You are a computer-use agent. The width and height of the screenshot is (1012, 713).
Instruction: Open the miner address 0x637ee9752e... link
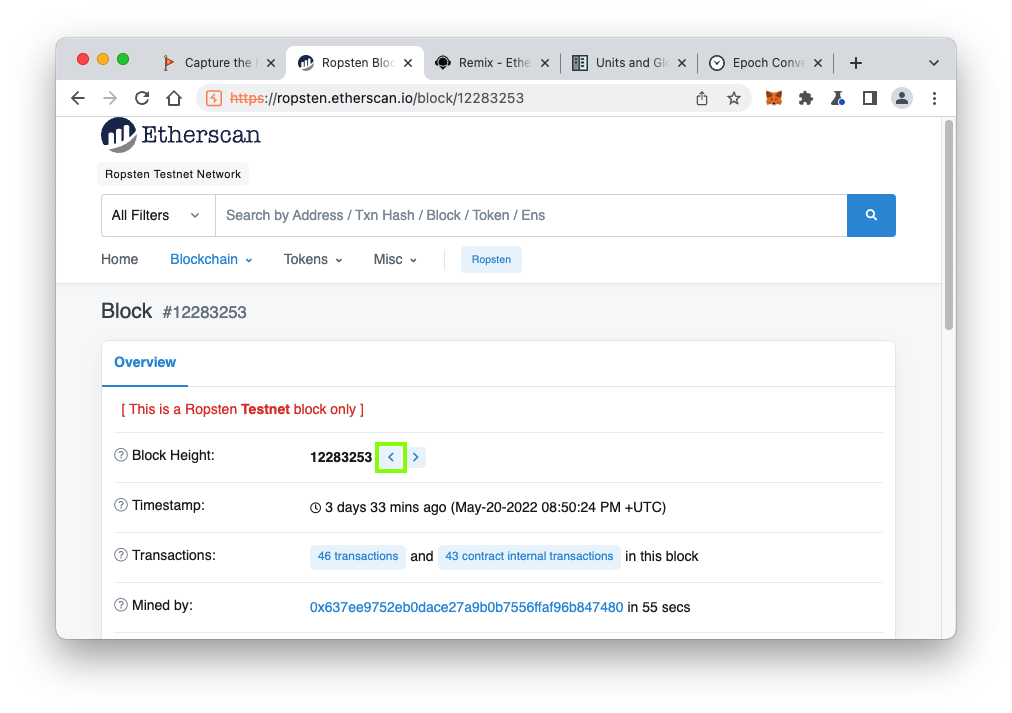[x=467, y=607]
